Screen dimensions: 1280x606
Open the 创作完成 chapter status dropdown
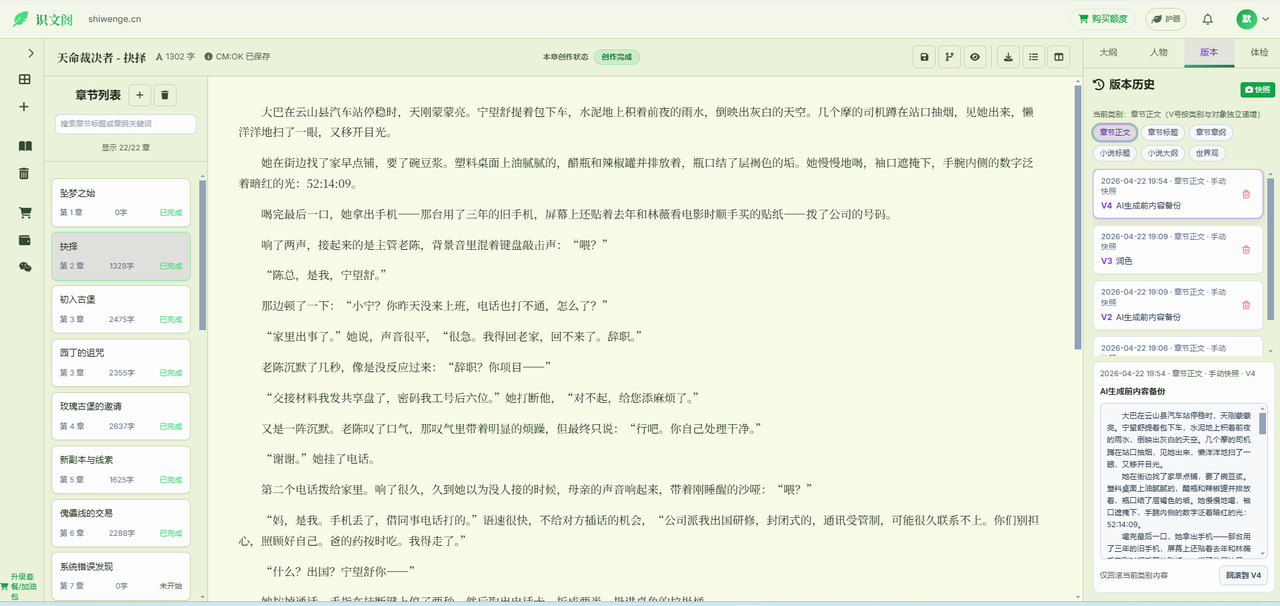click(x=616, y=57)
